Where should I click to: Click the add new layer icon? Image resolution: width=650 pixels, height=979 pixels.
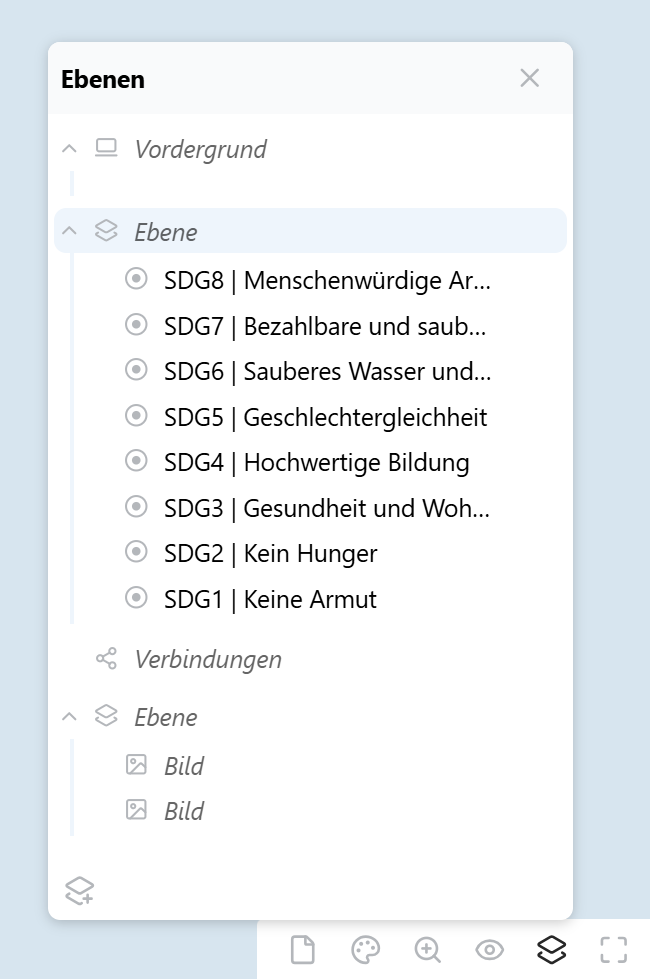(79, 889)
